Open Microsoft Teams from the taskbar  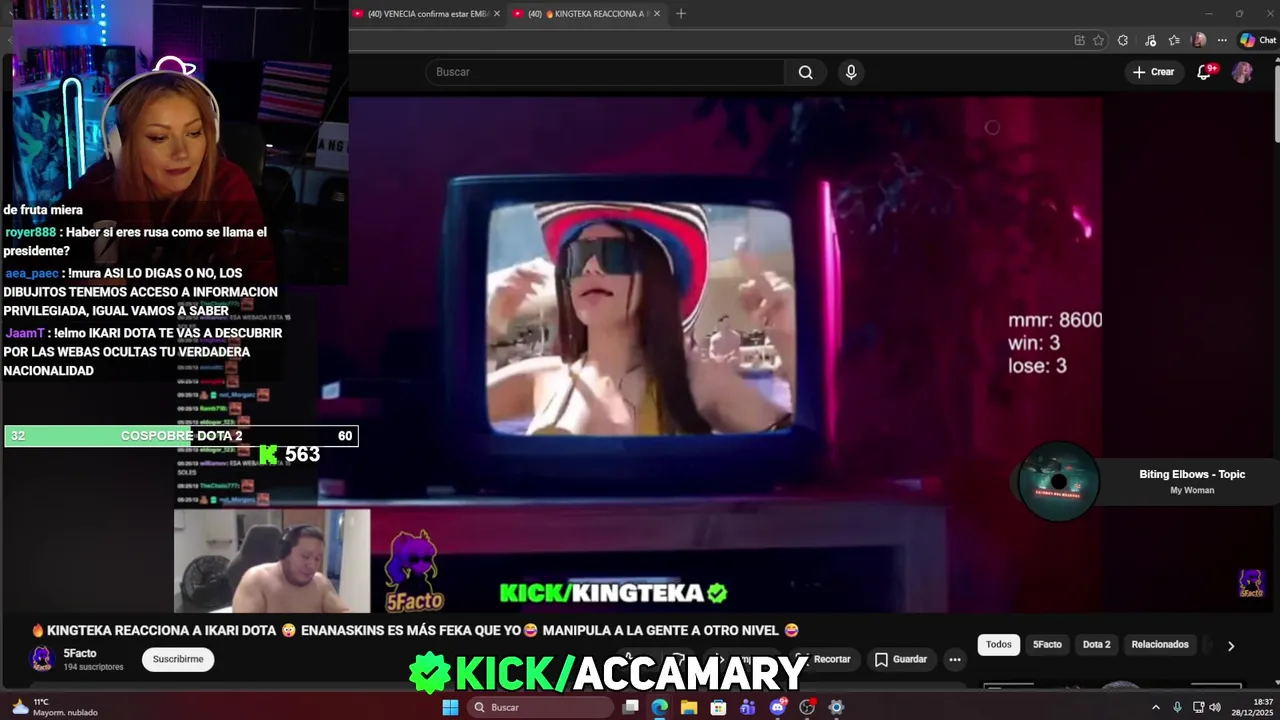click(748, 707)
